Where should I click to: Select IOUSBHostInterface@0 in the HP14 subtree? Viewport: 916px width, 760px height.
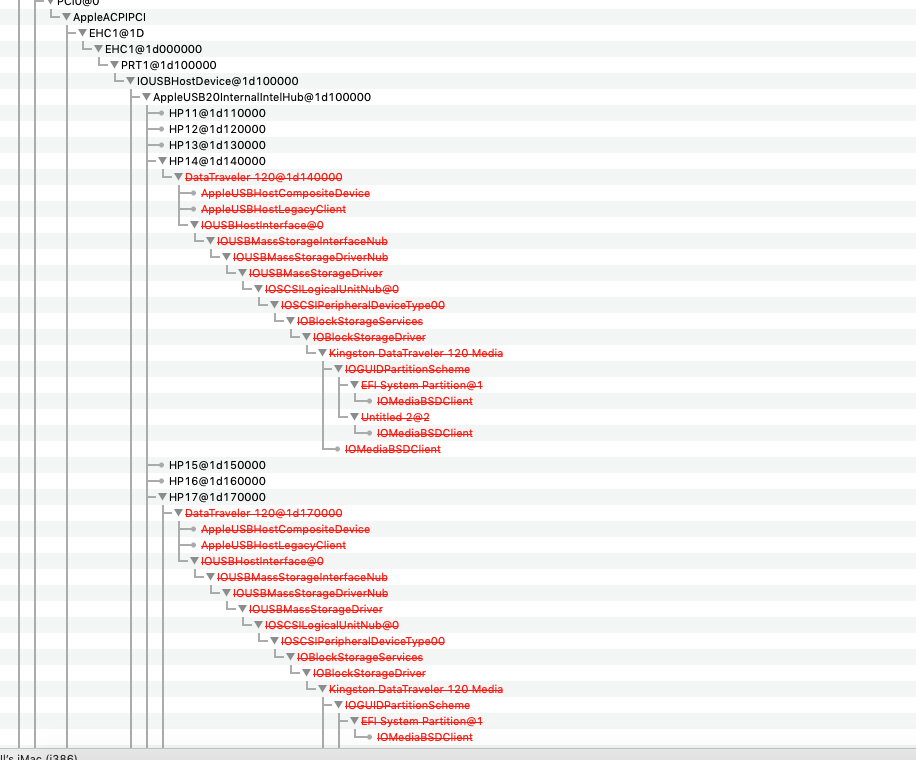(262, 225)
